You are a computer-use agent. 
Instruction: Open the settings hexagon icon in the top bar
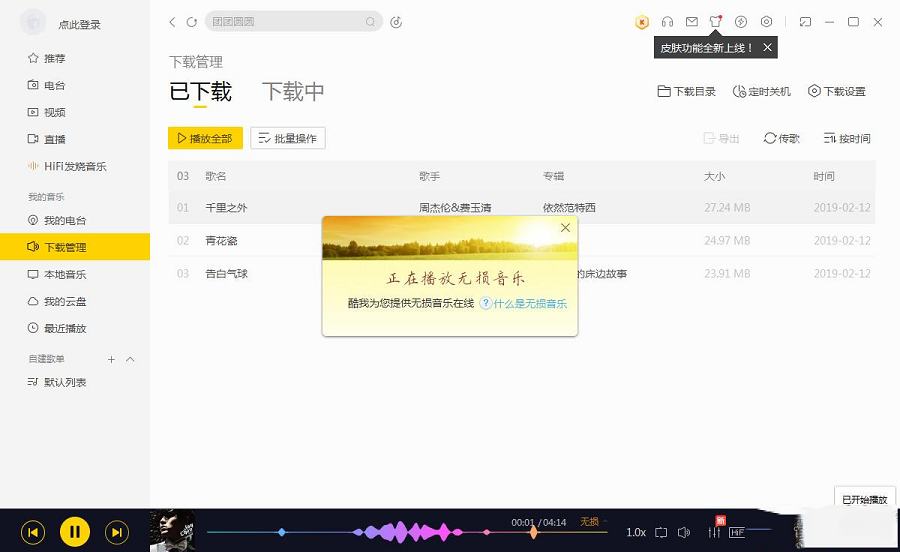click(766, 22)
